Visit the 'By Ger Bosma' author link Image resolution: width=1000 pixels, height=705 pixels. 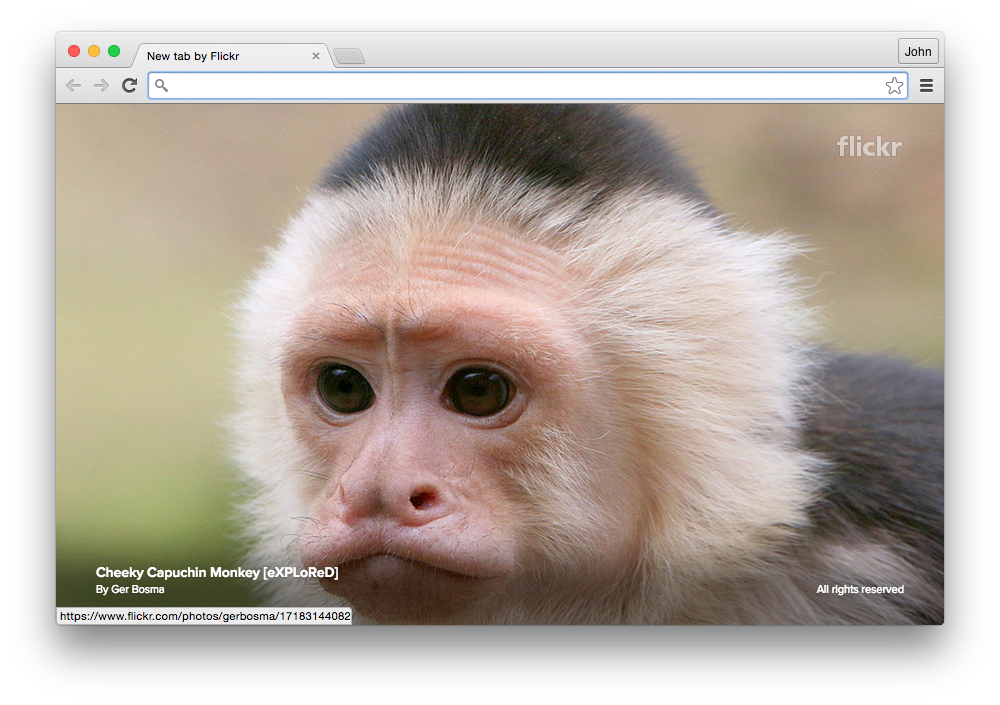tap(130, 590)
